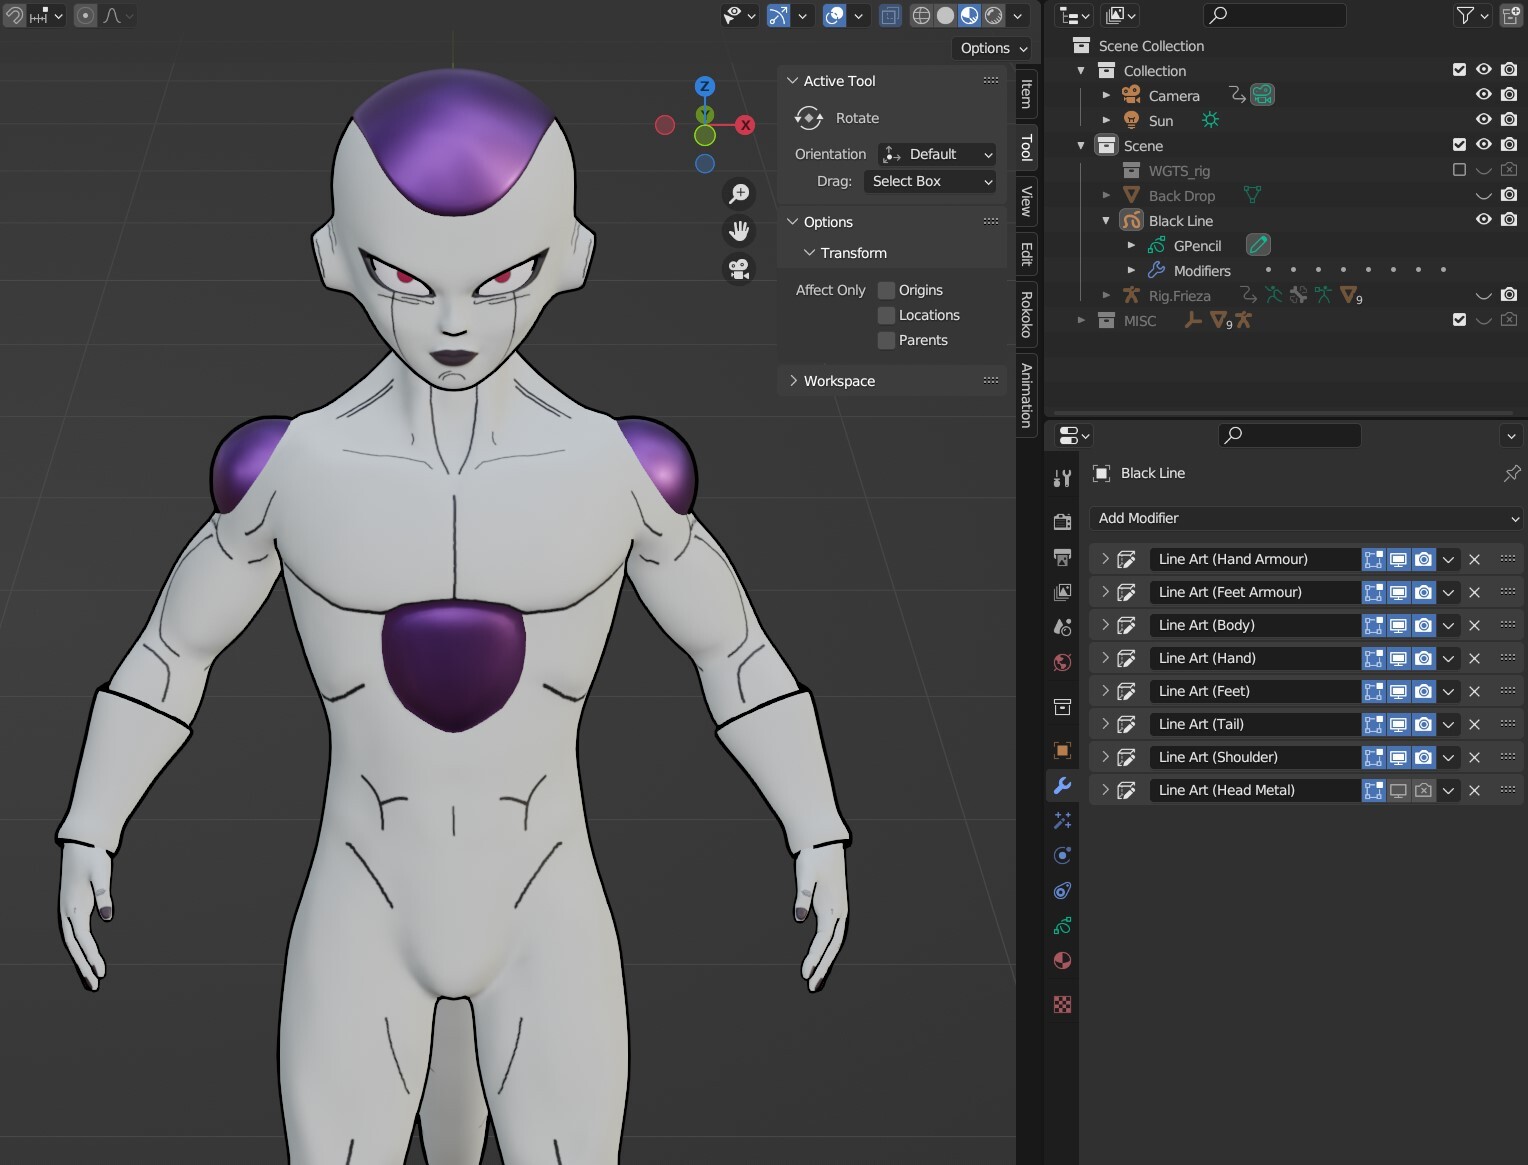Screen dimensions: 1528x1165
Task: Open the Object Constraints properties tab
Action: [1062, 890]
